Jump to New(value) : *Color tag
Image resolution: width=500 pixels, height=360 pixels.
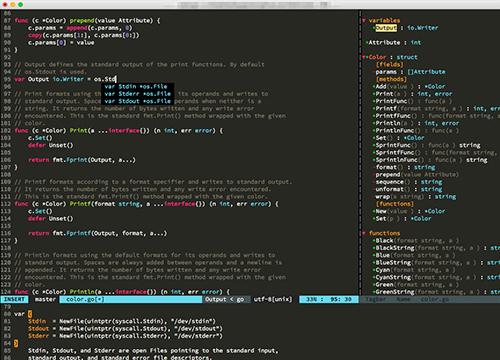tap(410, 211)
